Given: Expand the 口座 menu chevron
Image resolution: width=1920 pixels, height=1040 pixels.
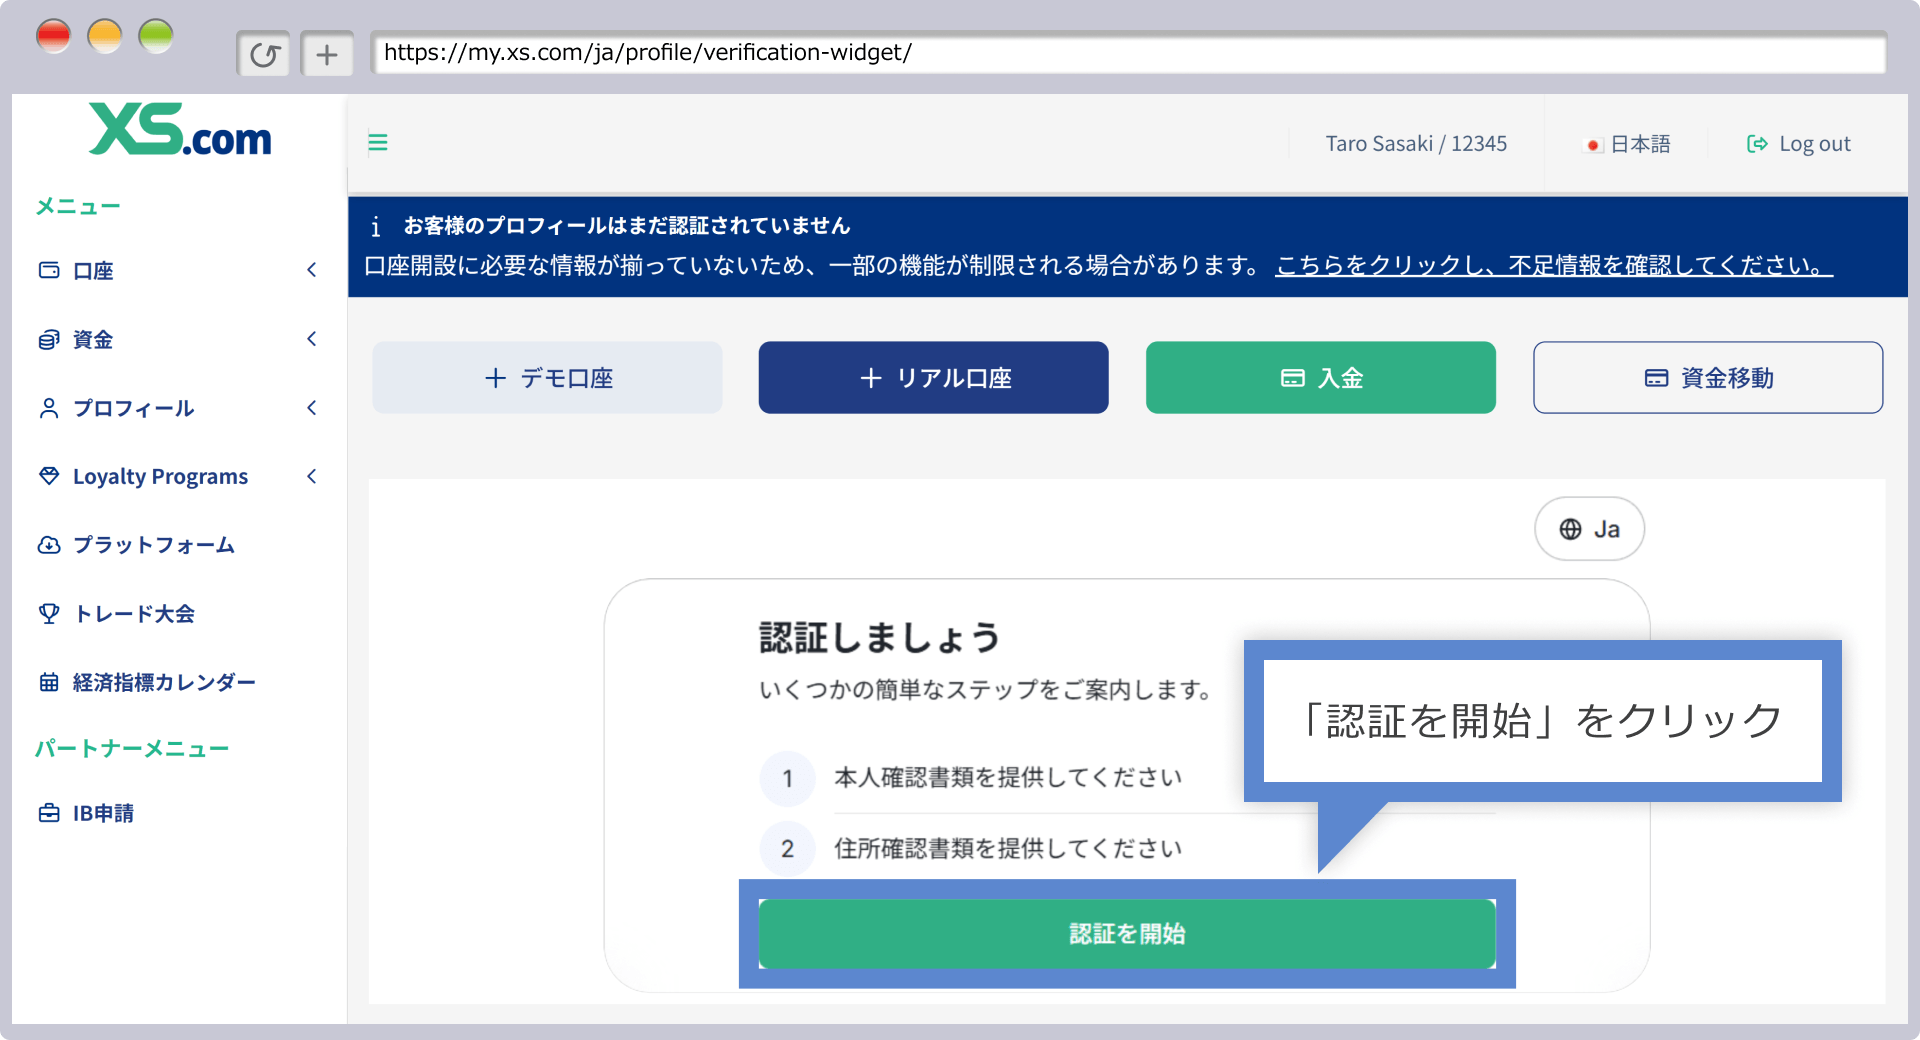Looking at the screenshot, I should [312, 270].
